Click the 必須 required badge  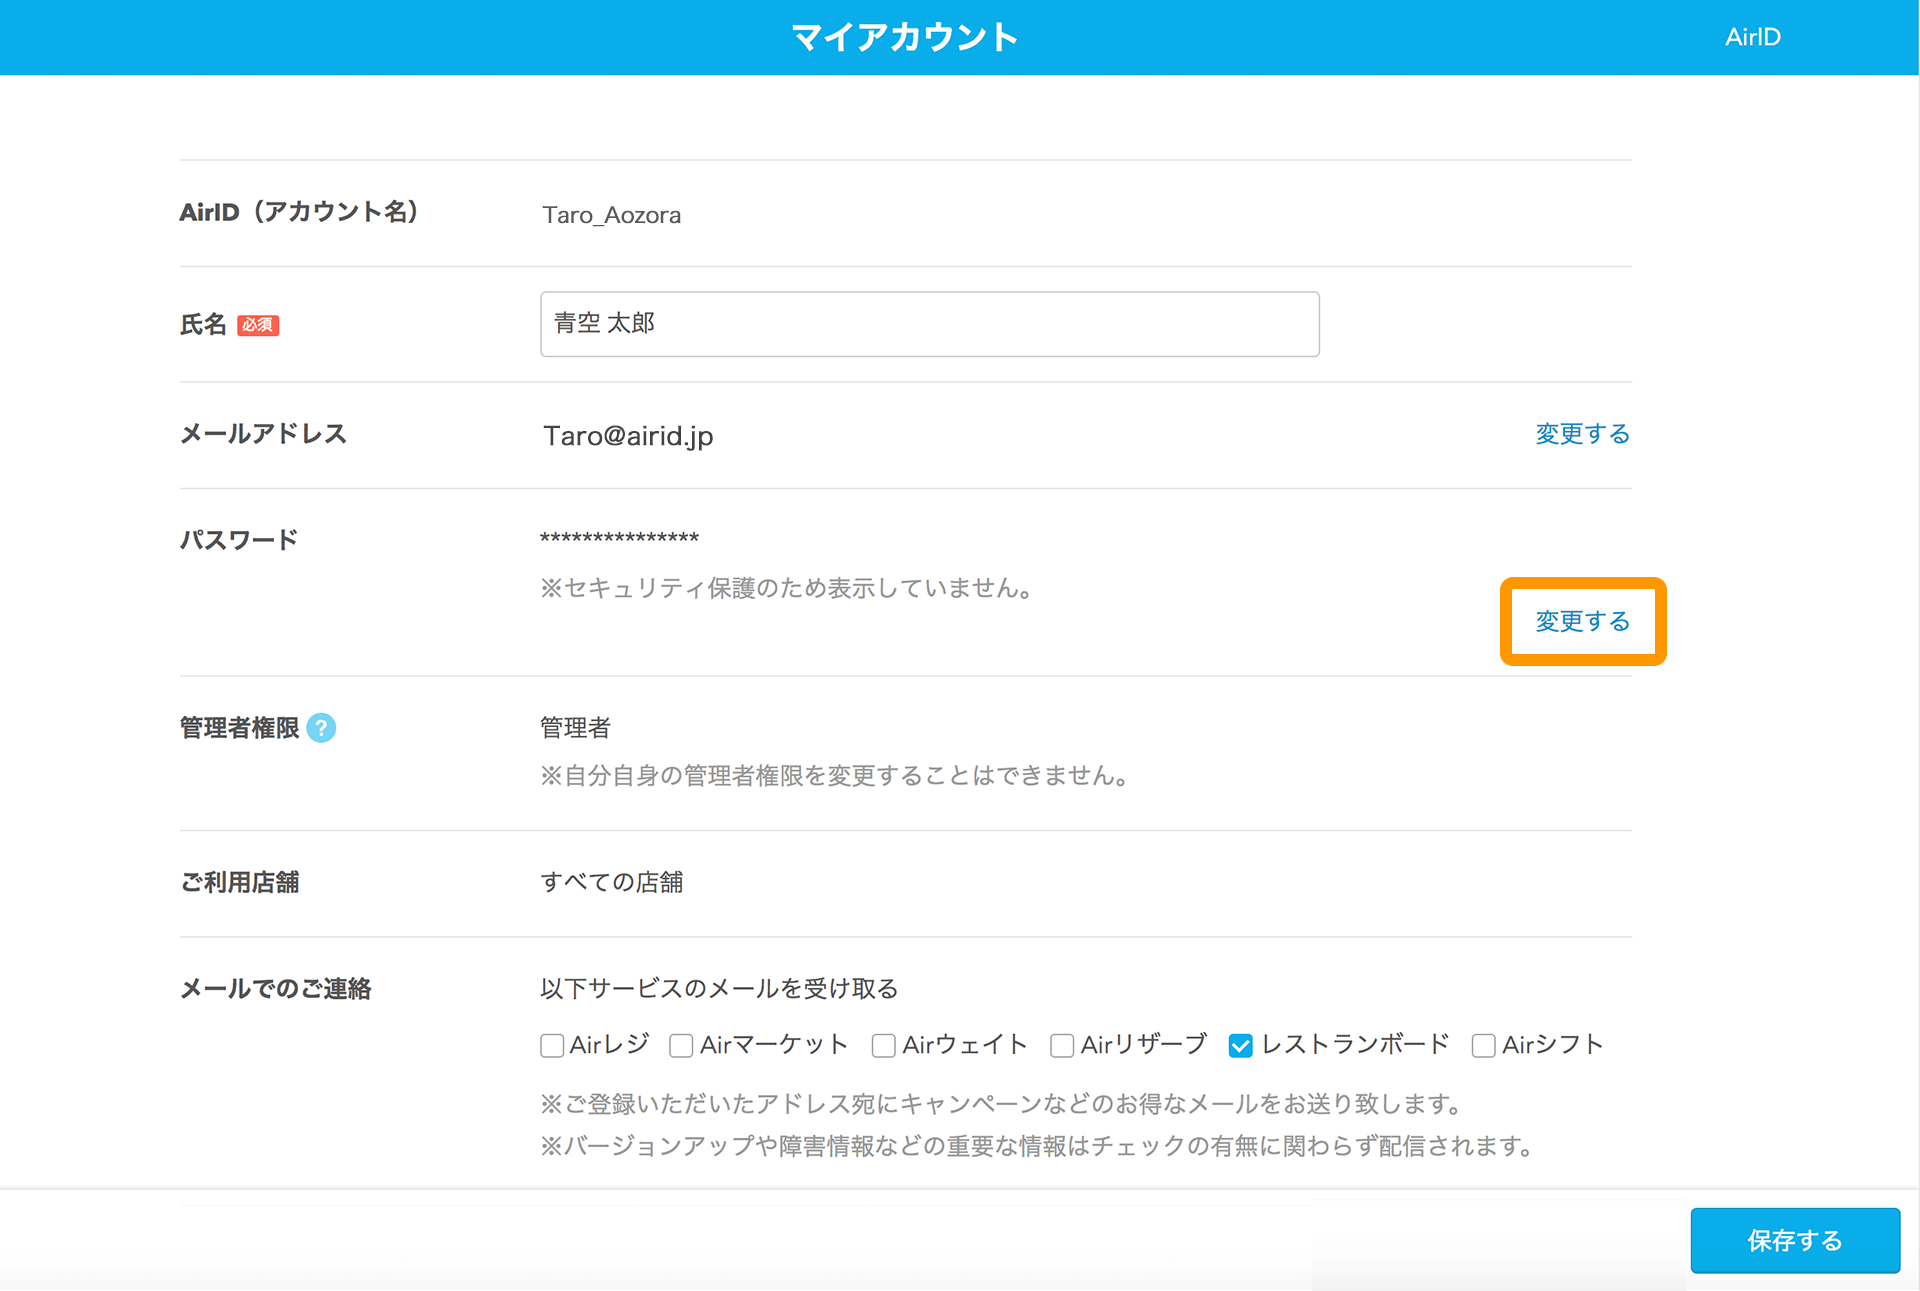coord(258,325)
